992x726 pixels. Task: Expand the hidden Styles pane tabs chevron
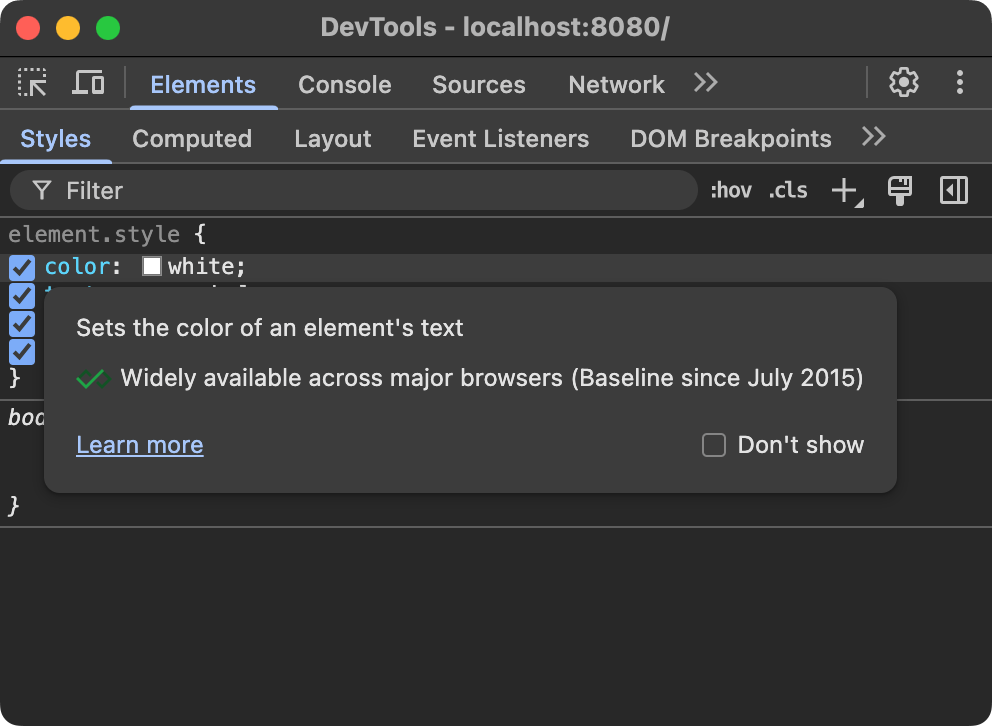coord(872,138)
